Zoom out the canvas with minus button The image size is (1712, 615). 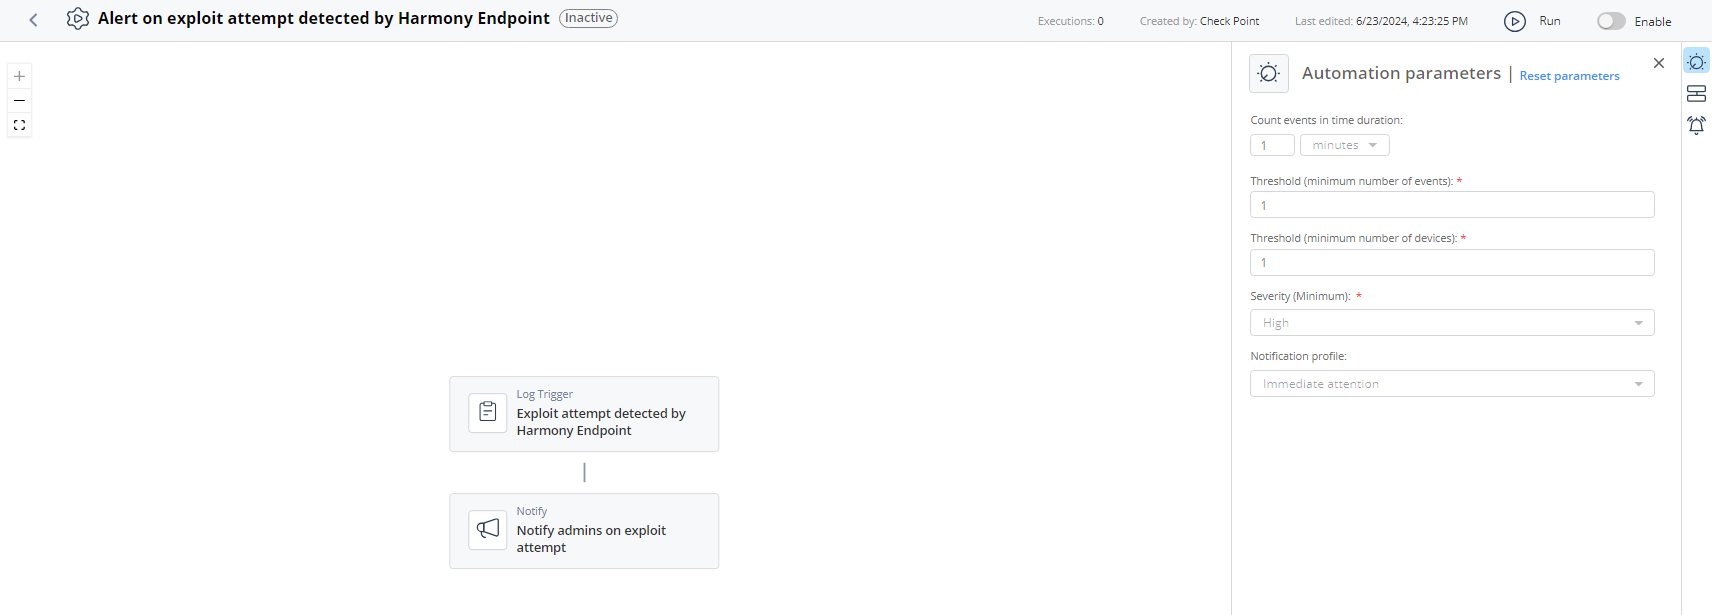click(x=19, y=100)
